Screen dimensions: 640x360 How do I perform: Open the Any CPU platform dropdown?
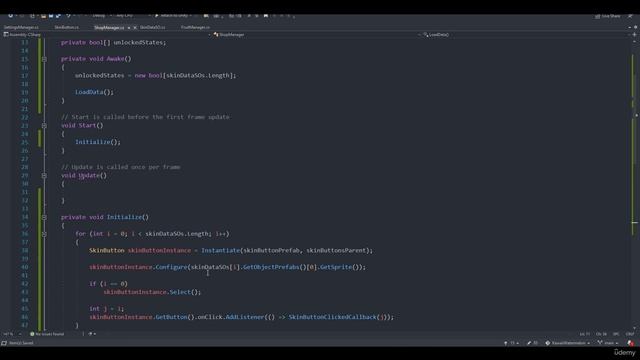[133, 16]
